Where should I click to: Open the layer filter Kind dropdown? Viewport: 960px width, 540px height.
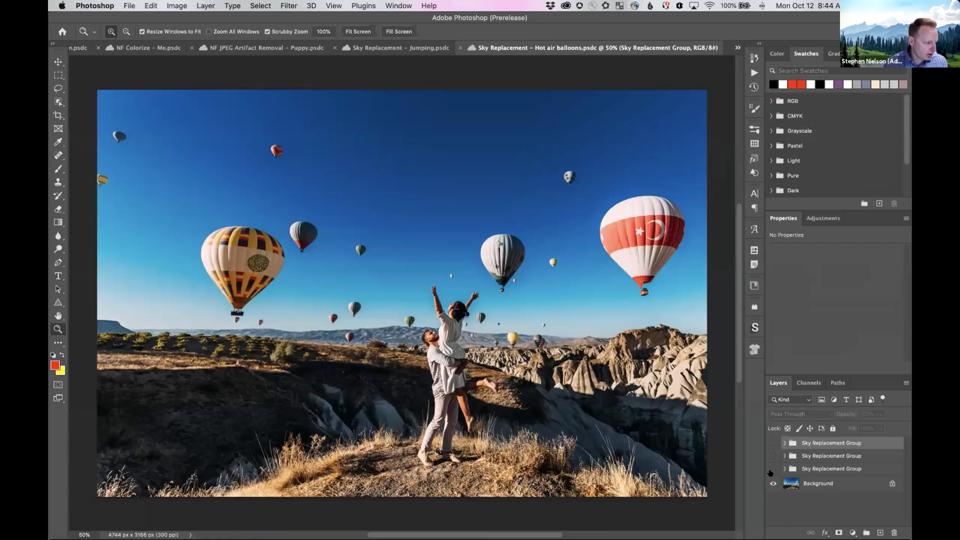(790, 399)
